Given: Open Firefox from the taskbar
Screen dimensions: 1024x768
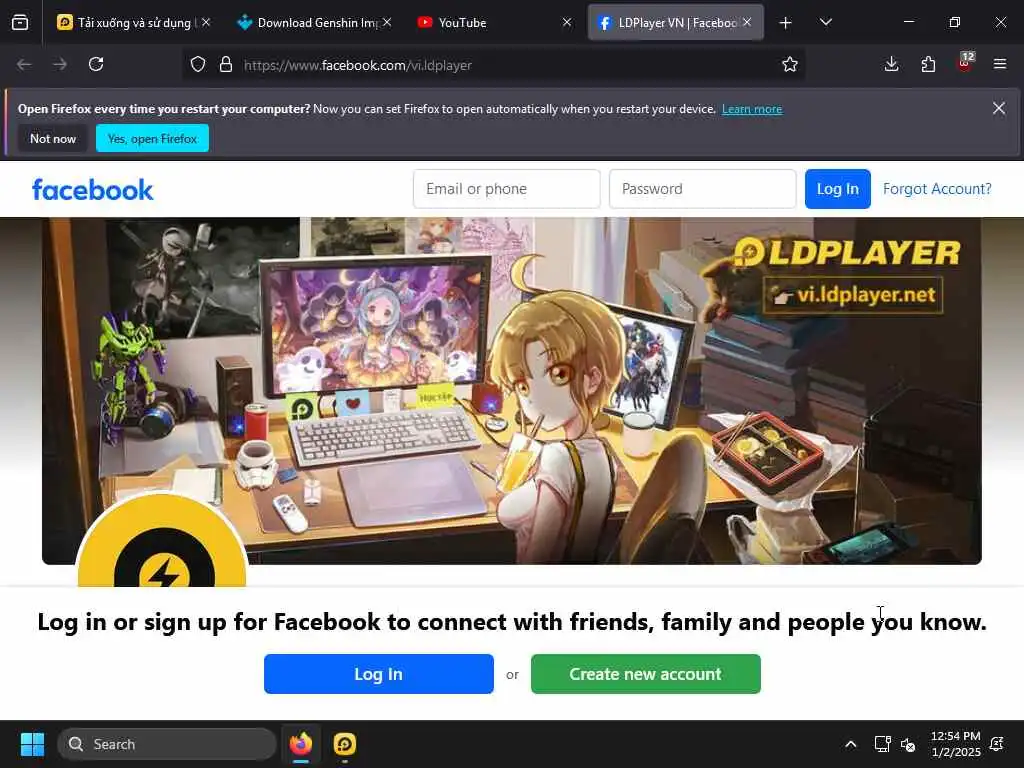Looking at the screenshot, I should [x=301, y=744].
